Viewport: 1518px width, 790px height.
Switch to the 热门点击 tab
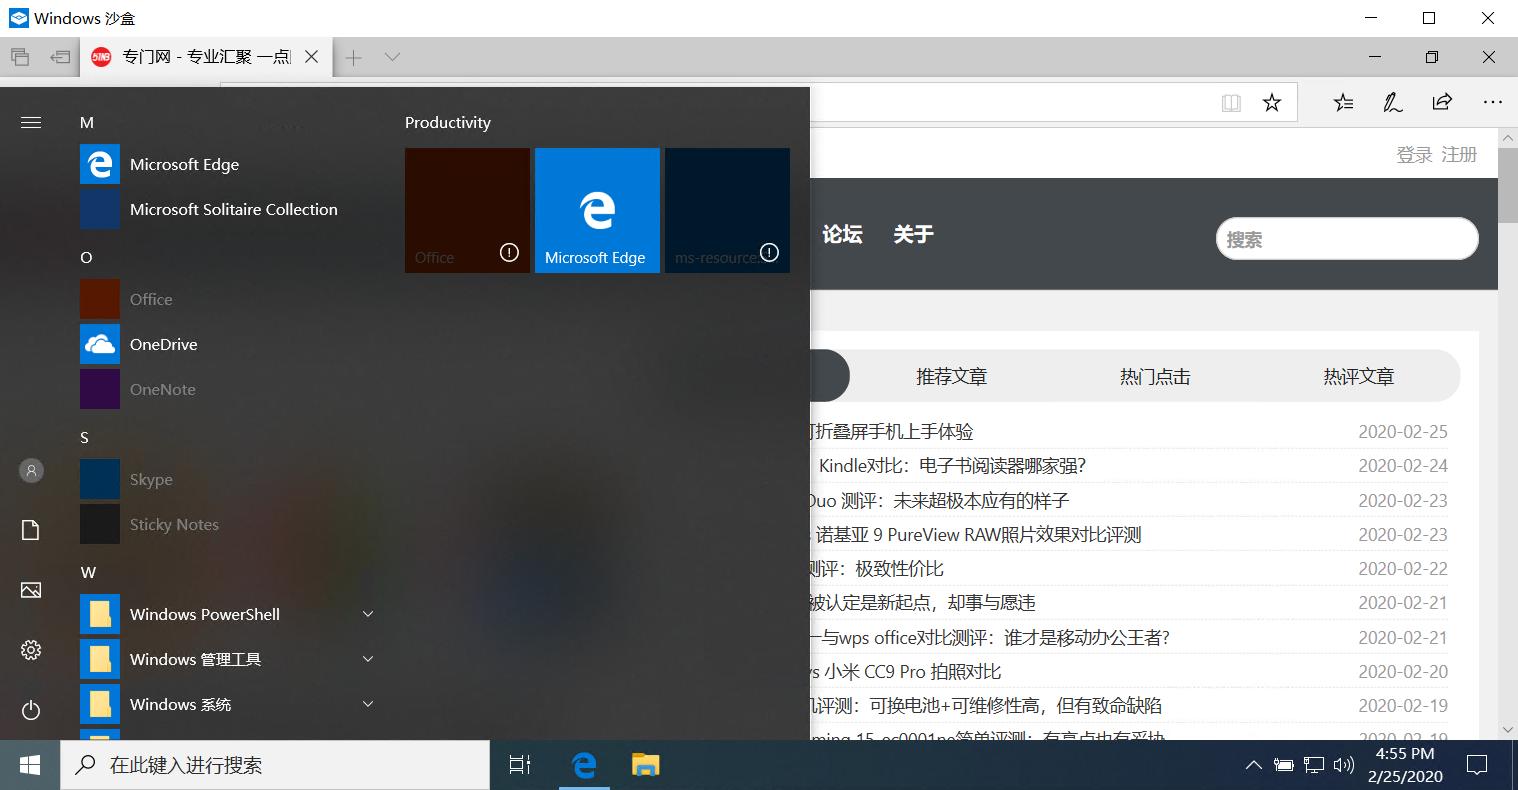click(1154, 375)
